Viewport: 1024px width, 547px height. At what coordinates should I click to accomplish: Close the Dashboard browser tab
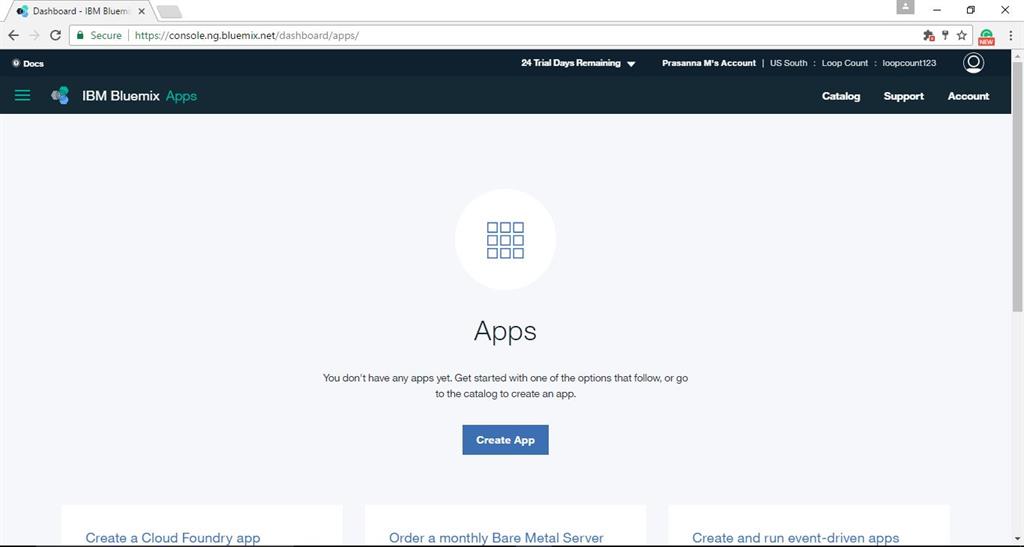(142, 11)
